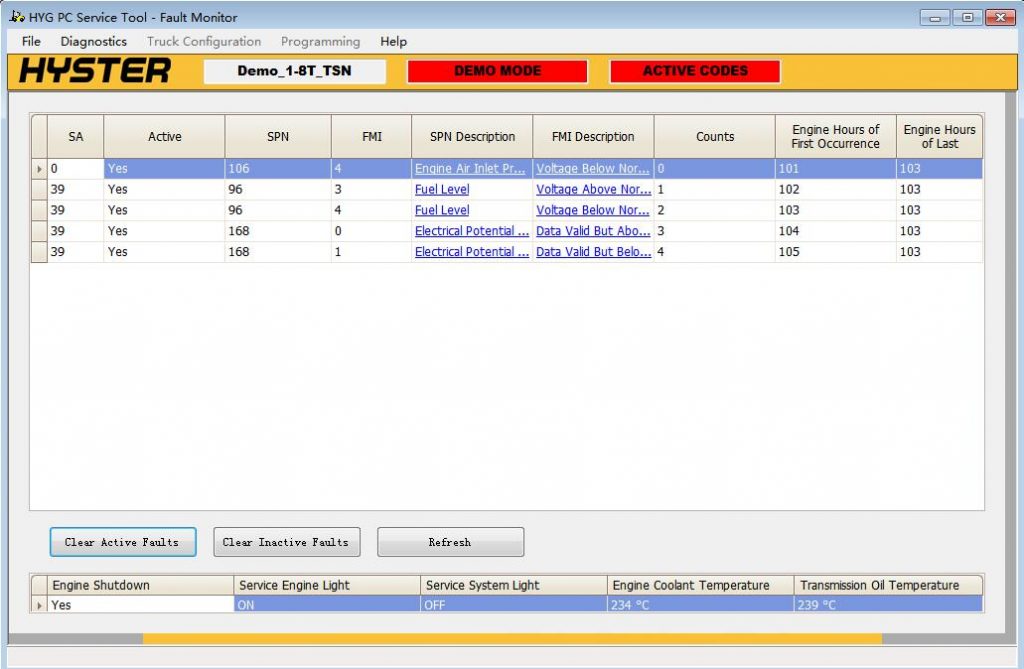The height and width of the screenshot is (669, 1024).
Task: Maximize the Fault Monitor window
Action: (968, 18)
